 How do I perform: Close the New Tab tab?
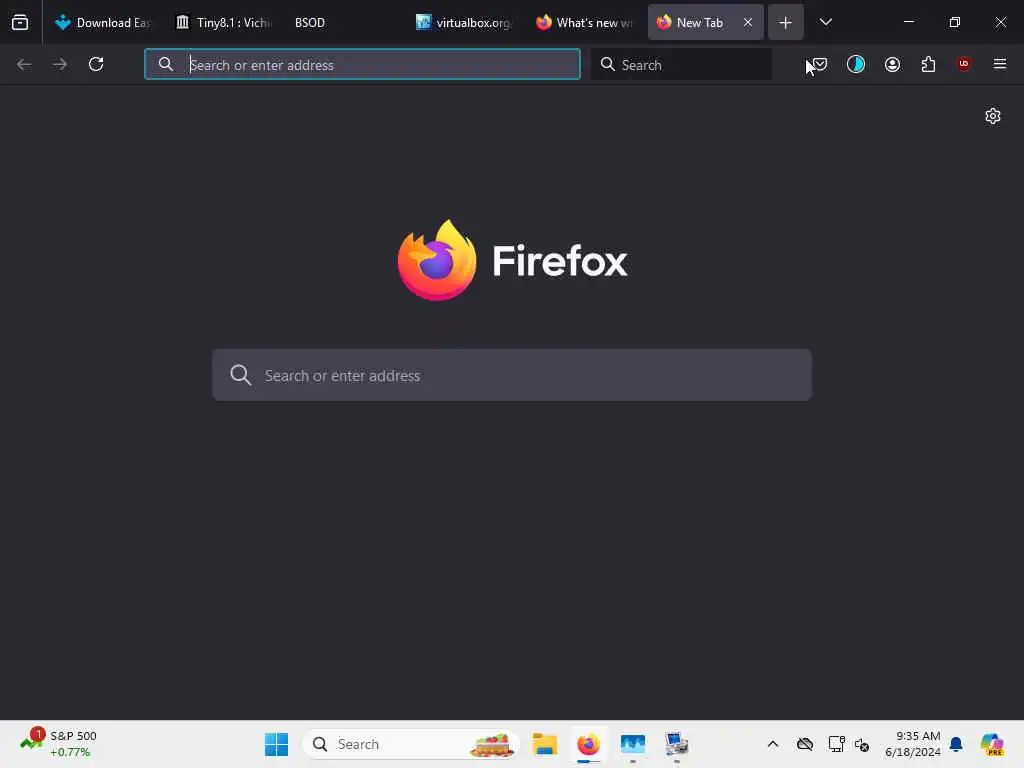point(748,22)
